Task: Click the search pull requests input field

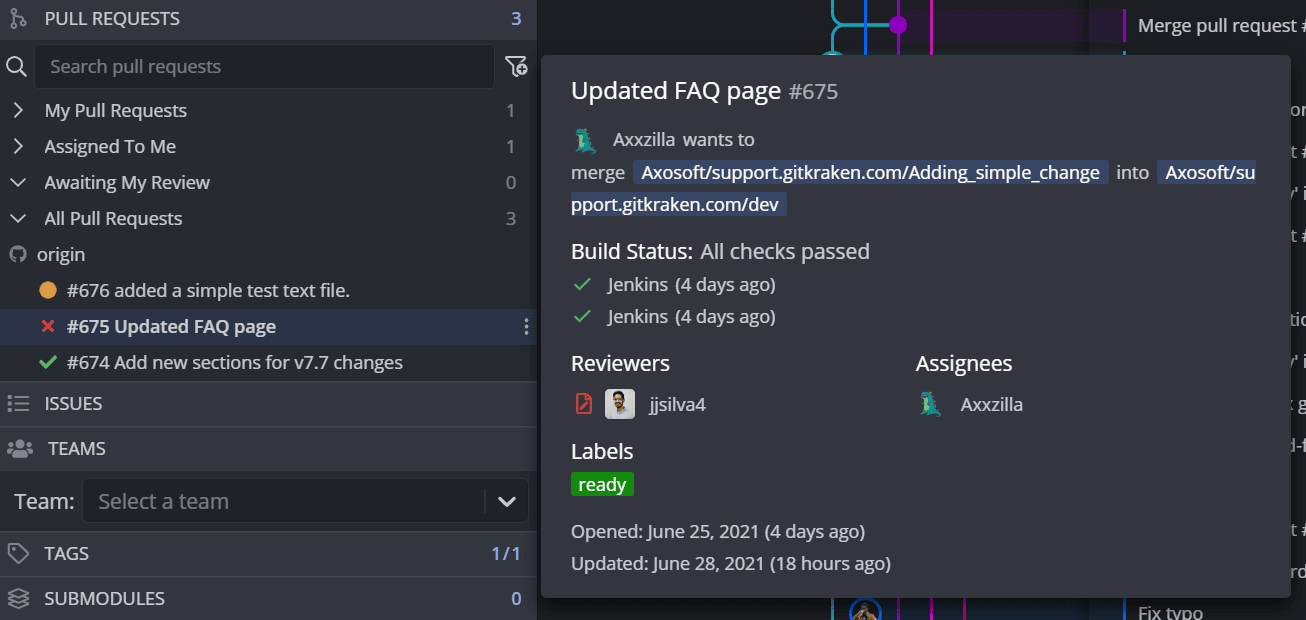Action: pos(263,66)
